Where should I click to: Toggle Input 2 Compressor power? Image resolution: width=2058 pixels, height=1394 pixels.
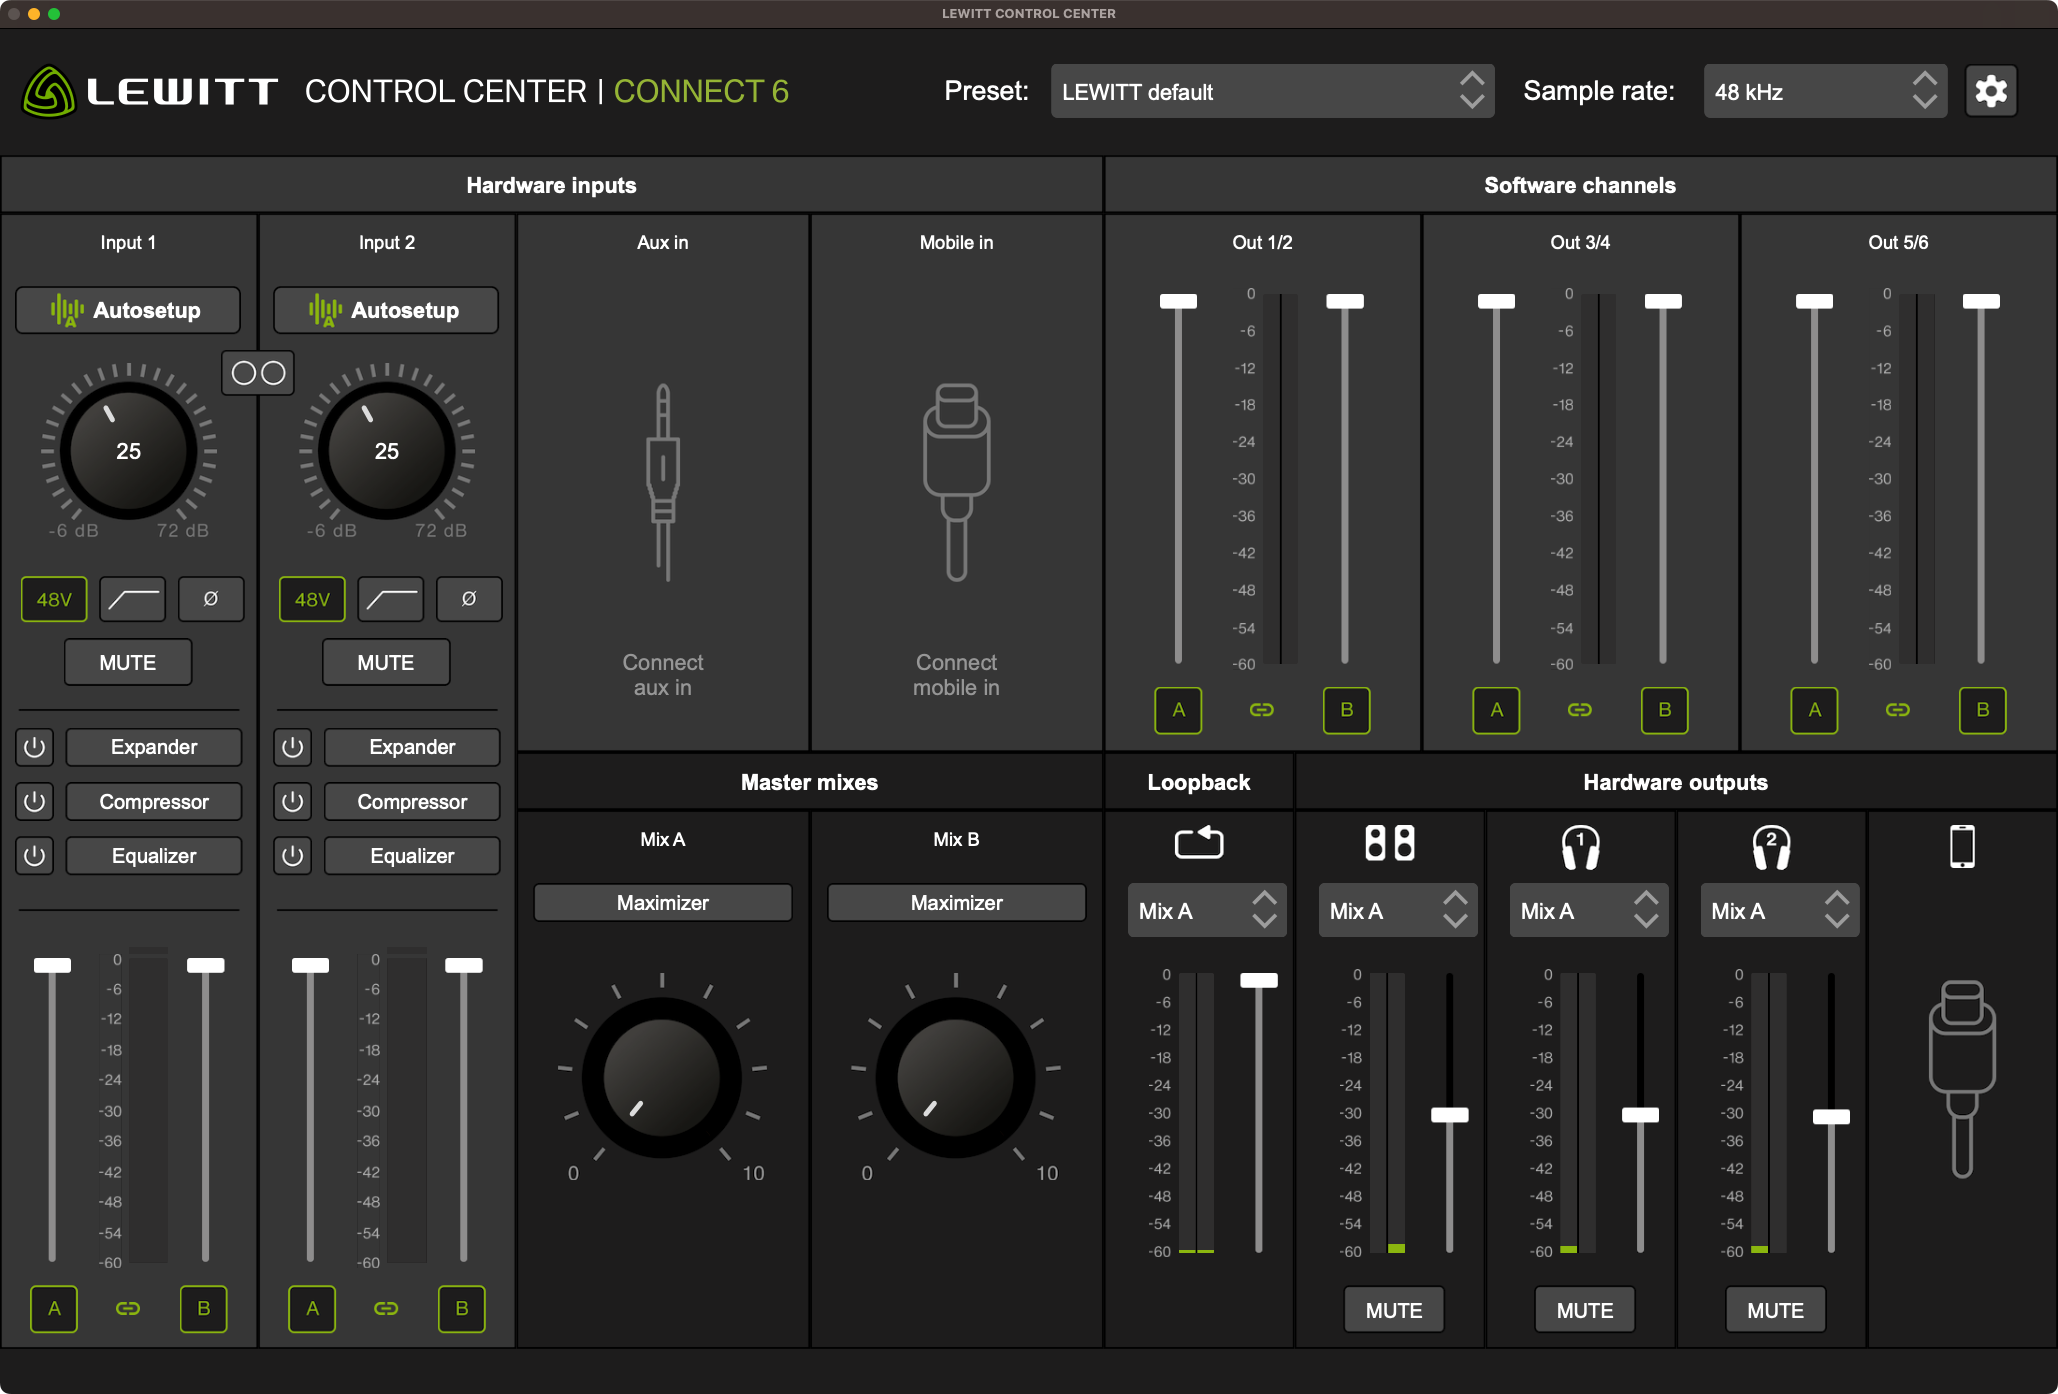tap(292, 801)
